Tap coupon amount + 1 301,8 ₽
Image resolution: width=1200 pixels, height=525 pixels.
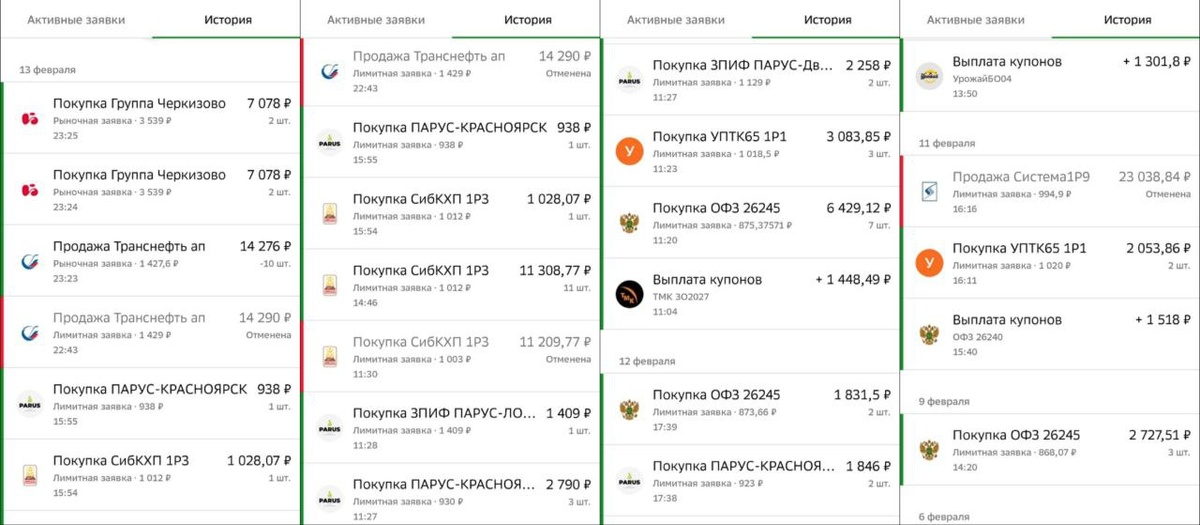[x=1157, y=62]
